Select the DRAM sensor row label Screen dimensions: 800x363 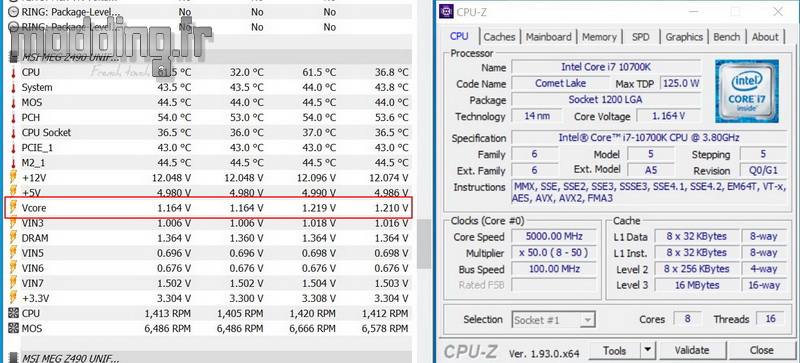pos(35,238)
